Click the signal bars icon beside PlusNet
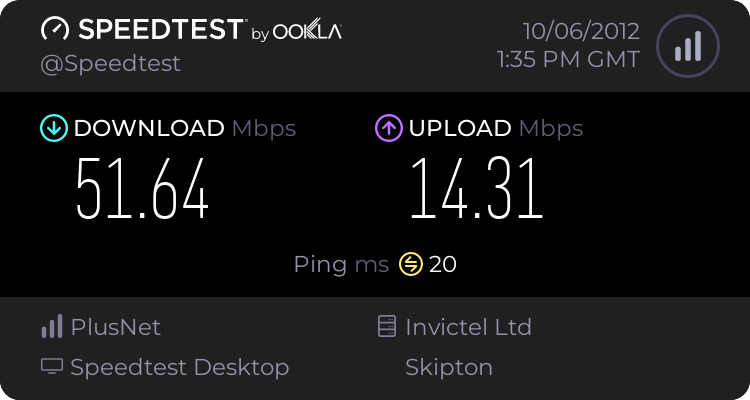Viewport: 750px width, 400px height. (52, 327)
